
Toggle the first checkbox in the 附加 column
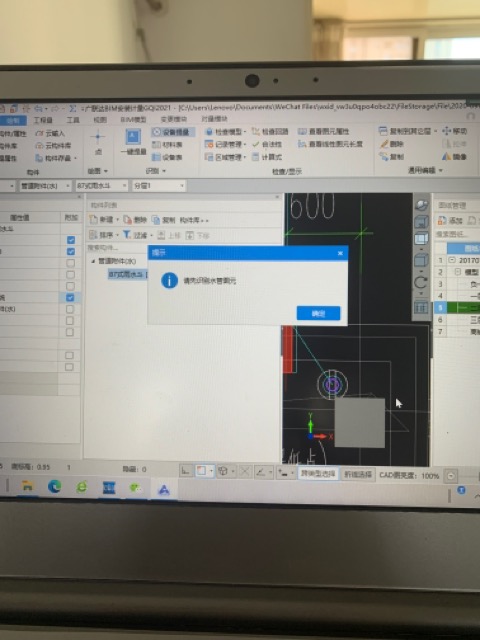pyautogui.click(x=70, y=240)
